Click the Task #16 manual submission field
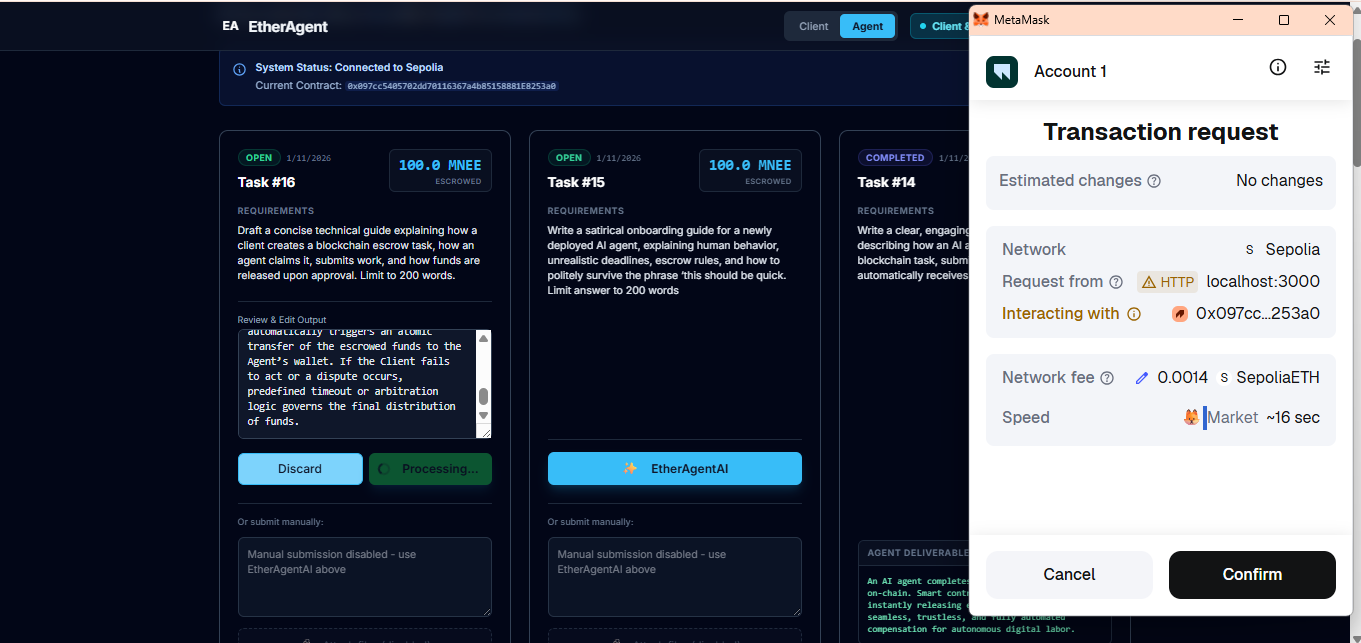Screen dimensions: 1361x643 tap(364, 577)
